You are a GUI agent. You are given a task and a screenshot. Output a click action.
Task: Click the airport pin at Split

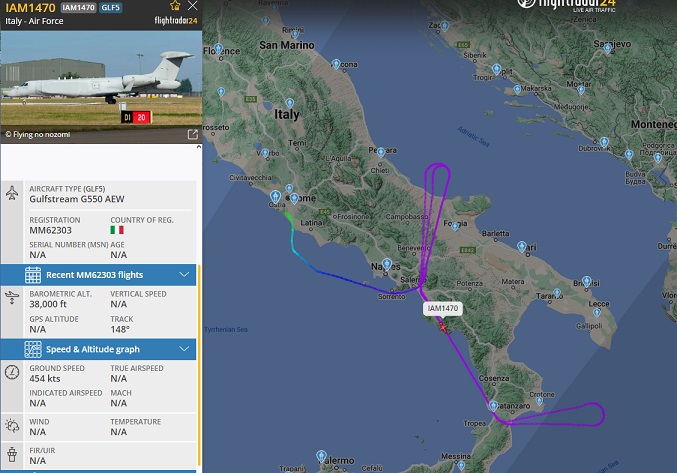coord(497,69)
